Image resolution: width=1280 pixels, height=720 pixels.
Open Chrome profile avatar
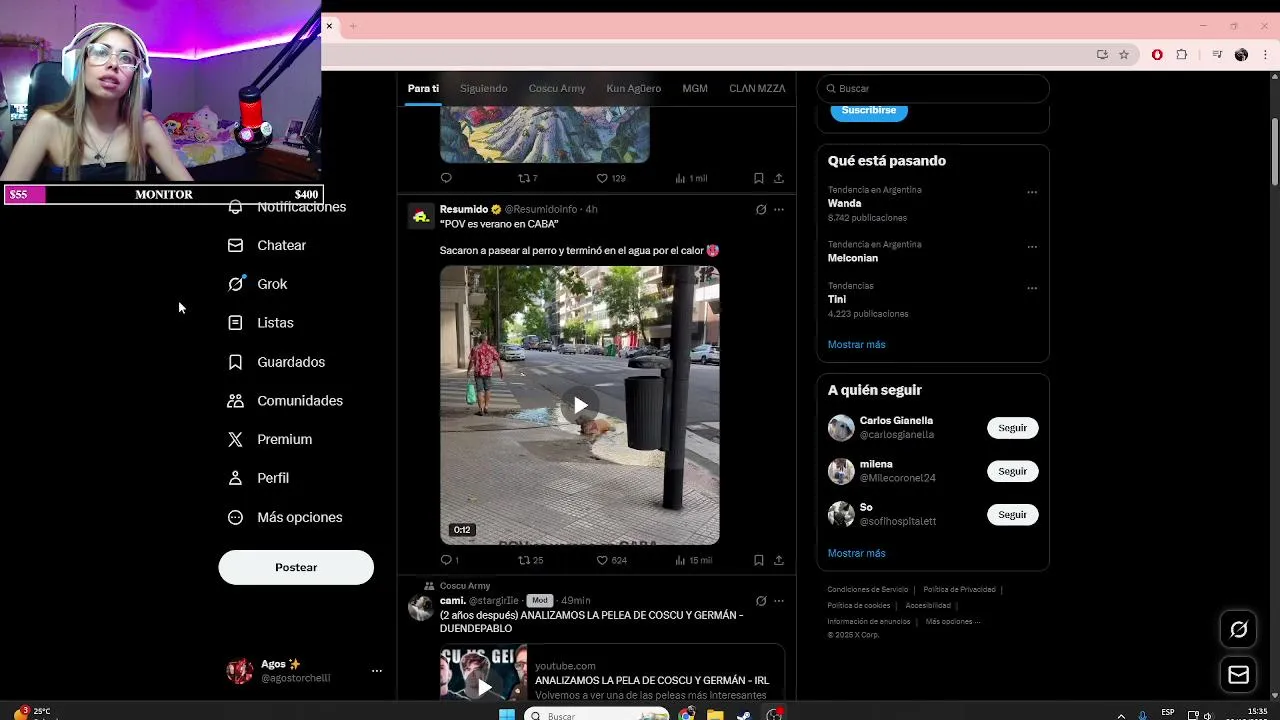[x=1241, y=55]
